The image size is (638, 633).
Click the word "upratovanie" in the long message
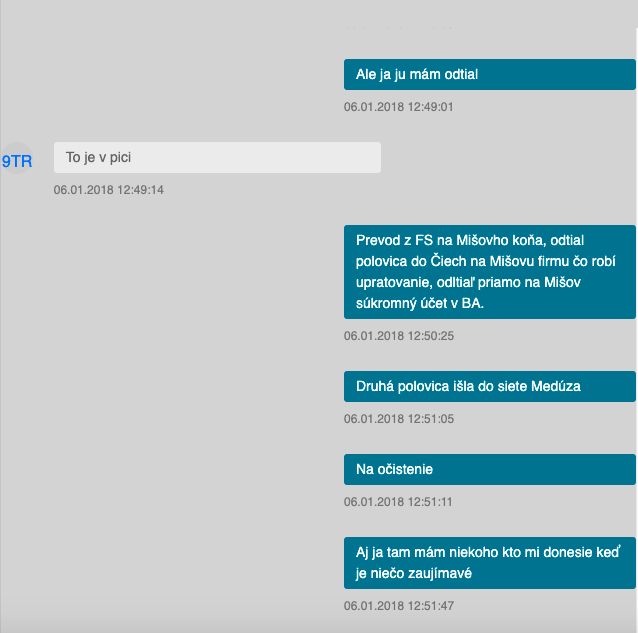[x=390, y=282]
